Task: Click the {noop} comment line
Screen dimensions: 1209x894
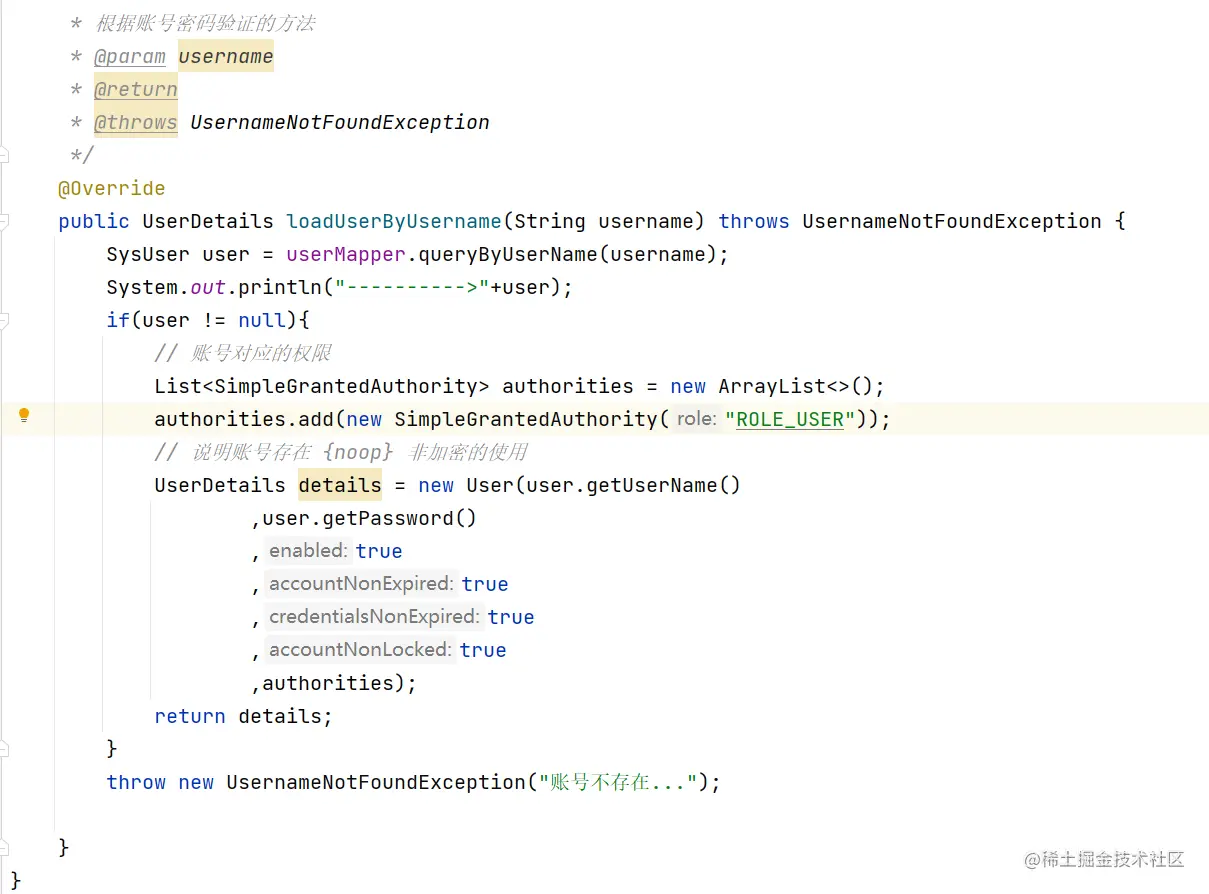Action: (341, 452)
